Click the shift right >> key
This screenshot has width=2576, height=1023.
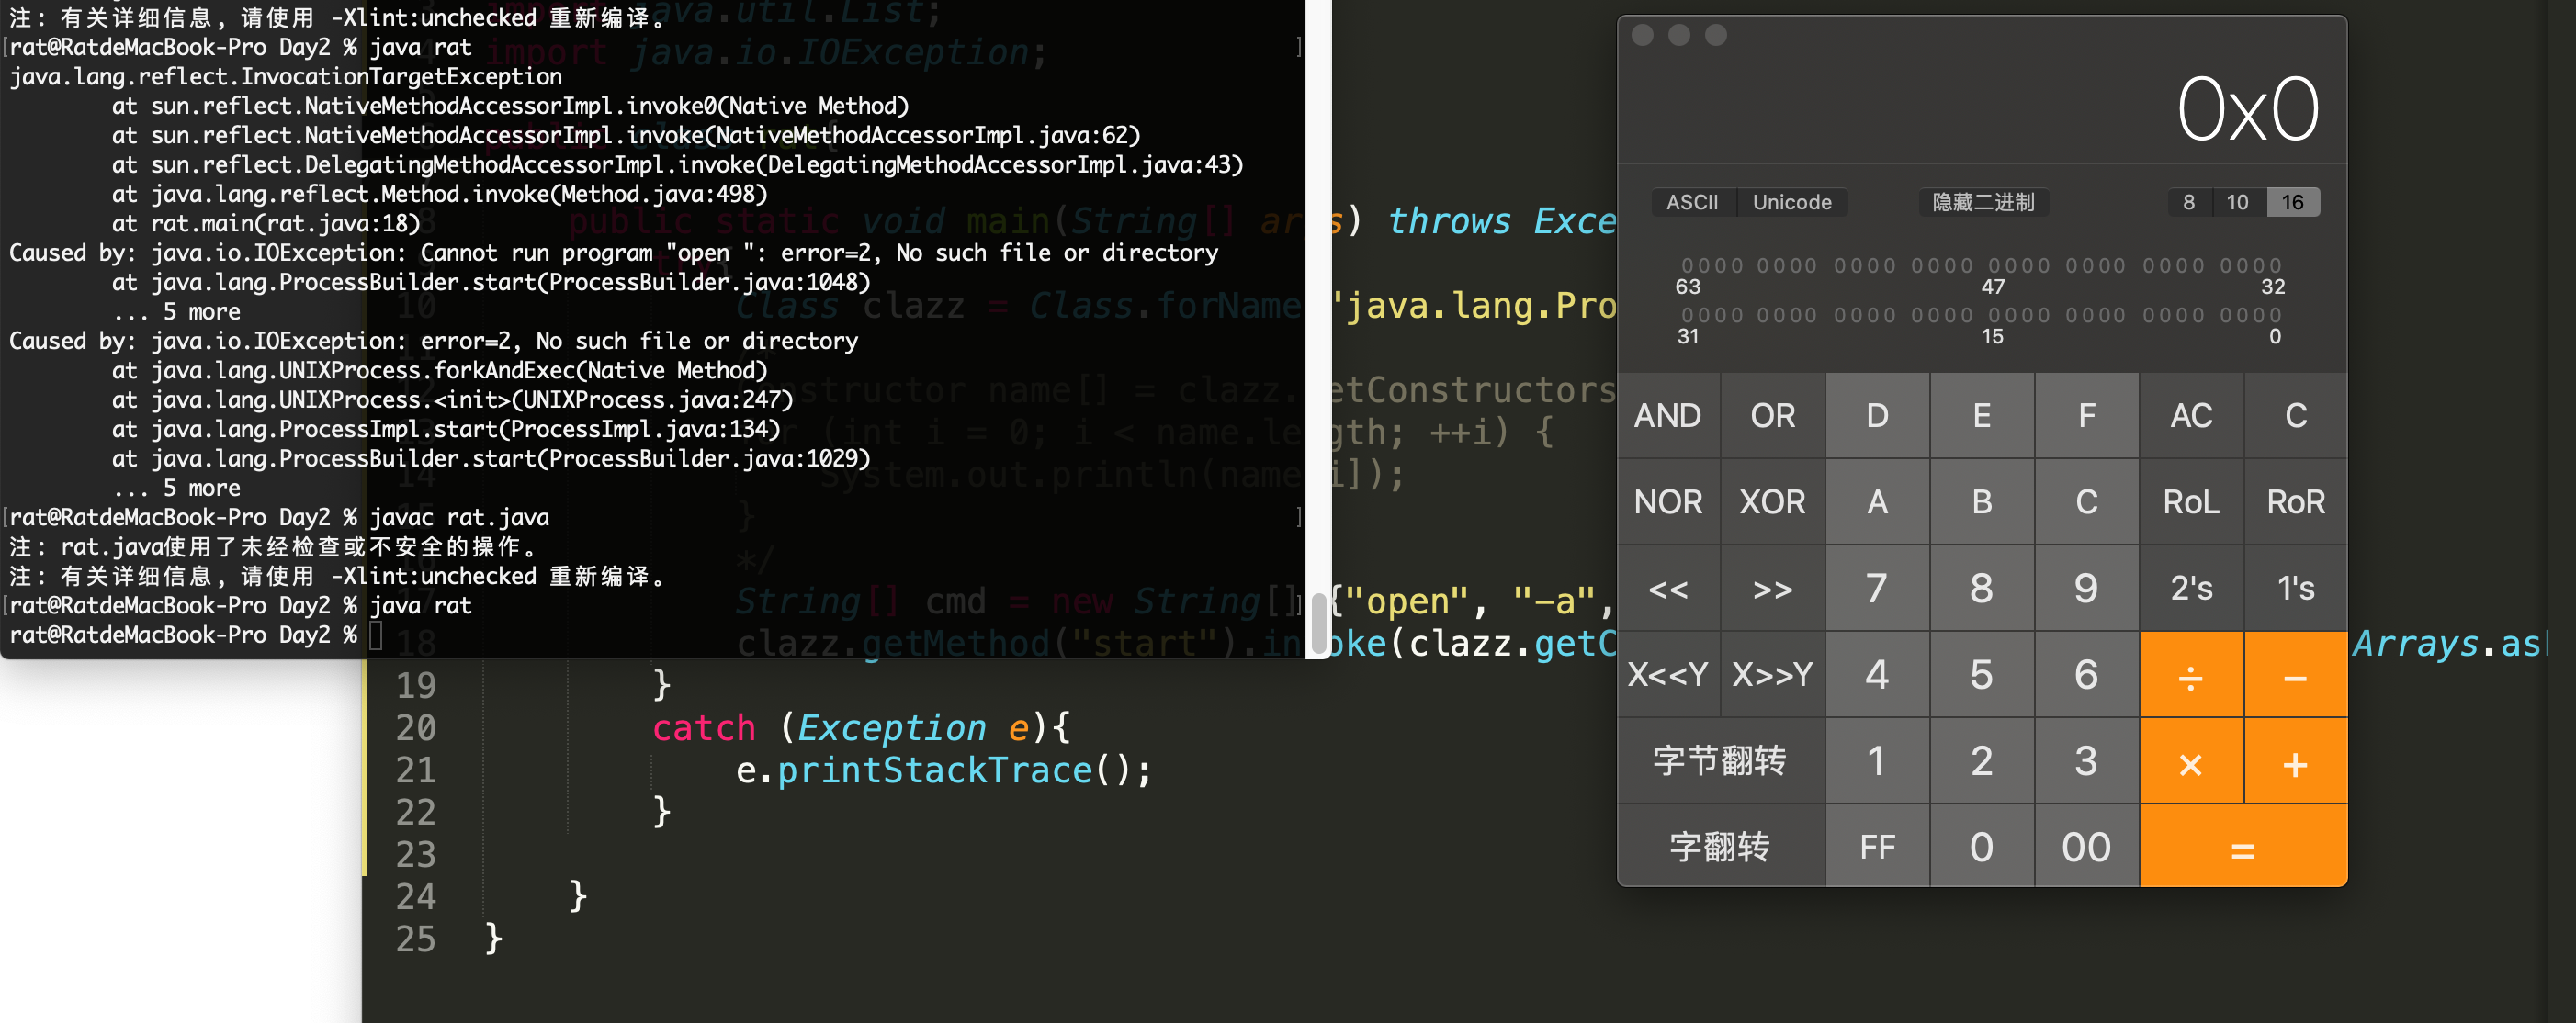pyautogui.click(x=1772, y=589)
